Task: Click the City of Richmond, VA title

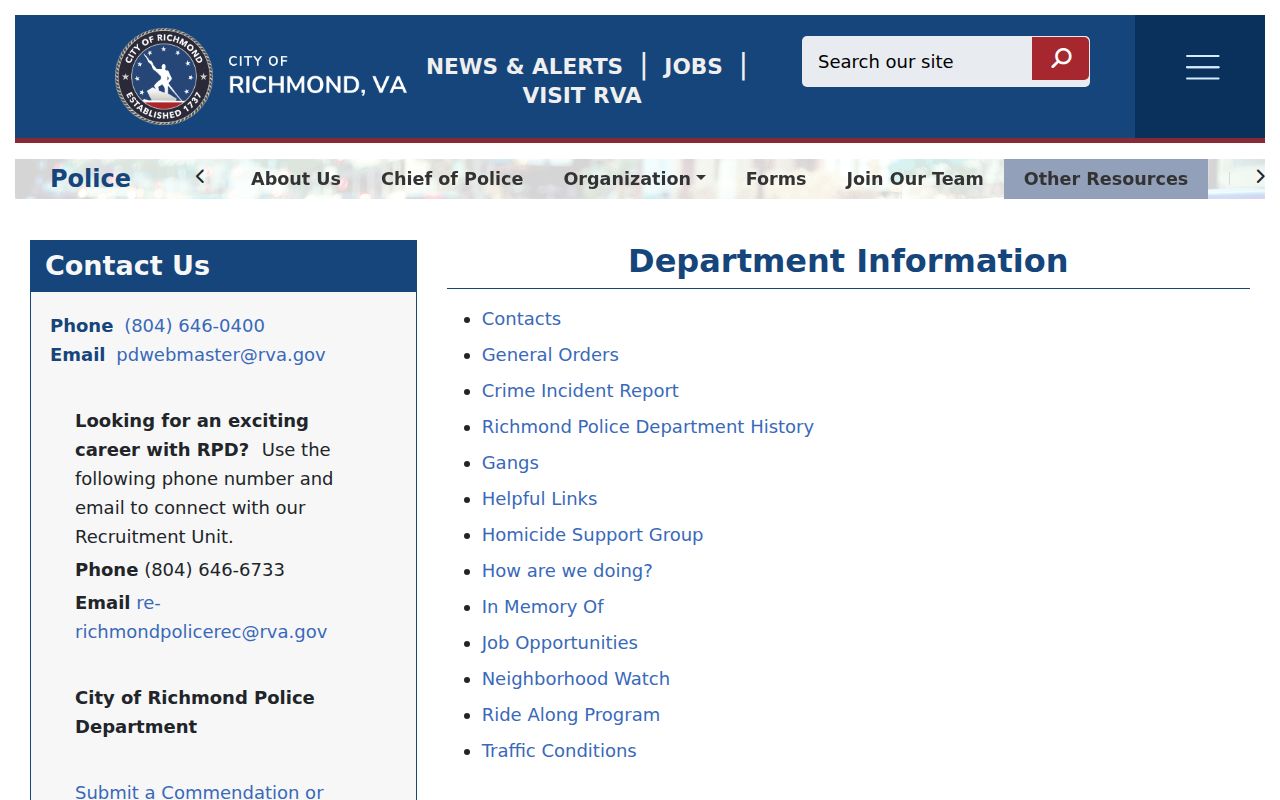Action: point(317,76)
